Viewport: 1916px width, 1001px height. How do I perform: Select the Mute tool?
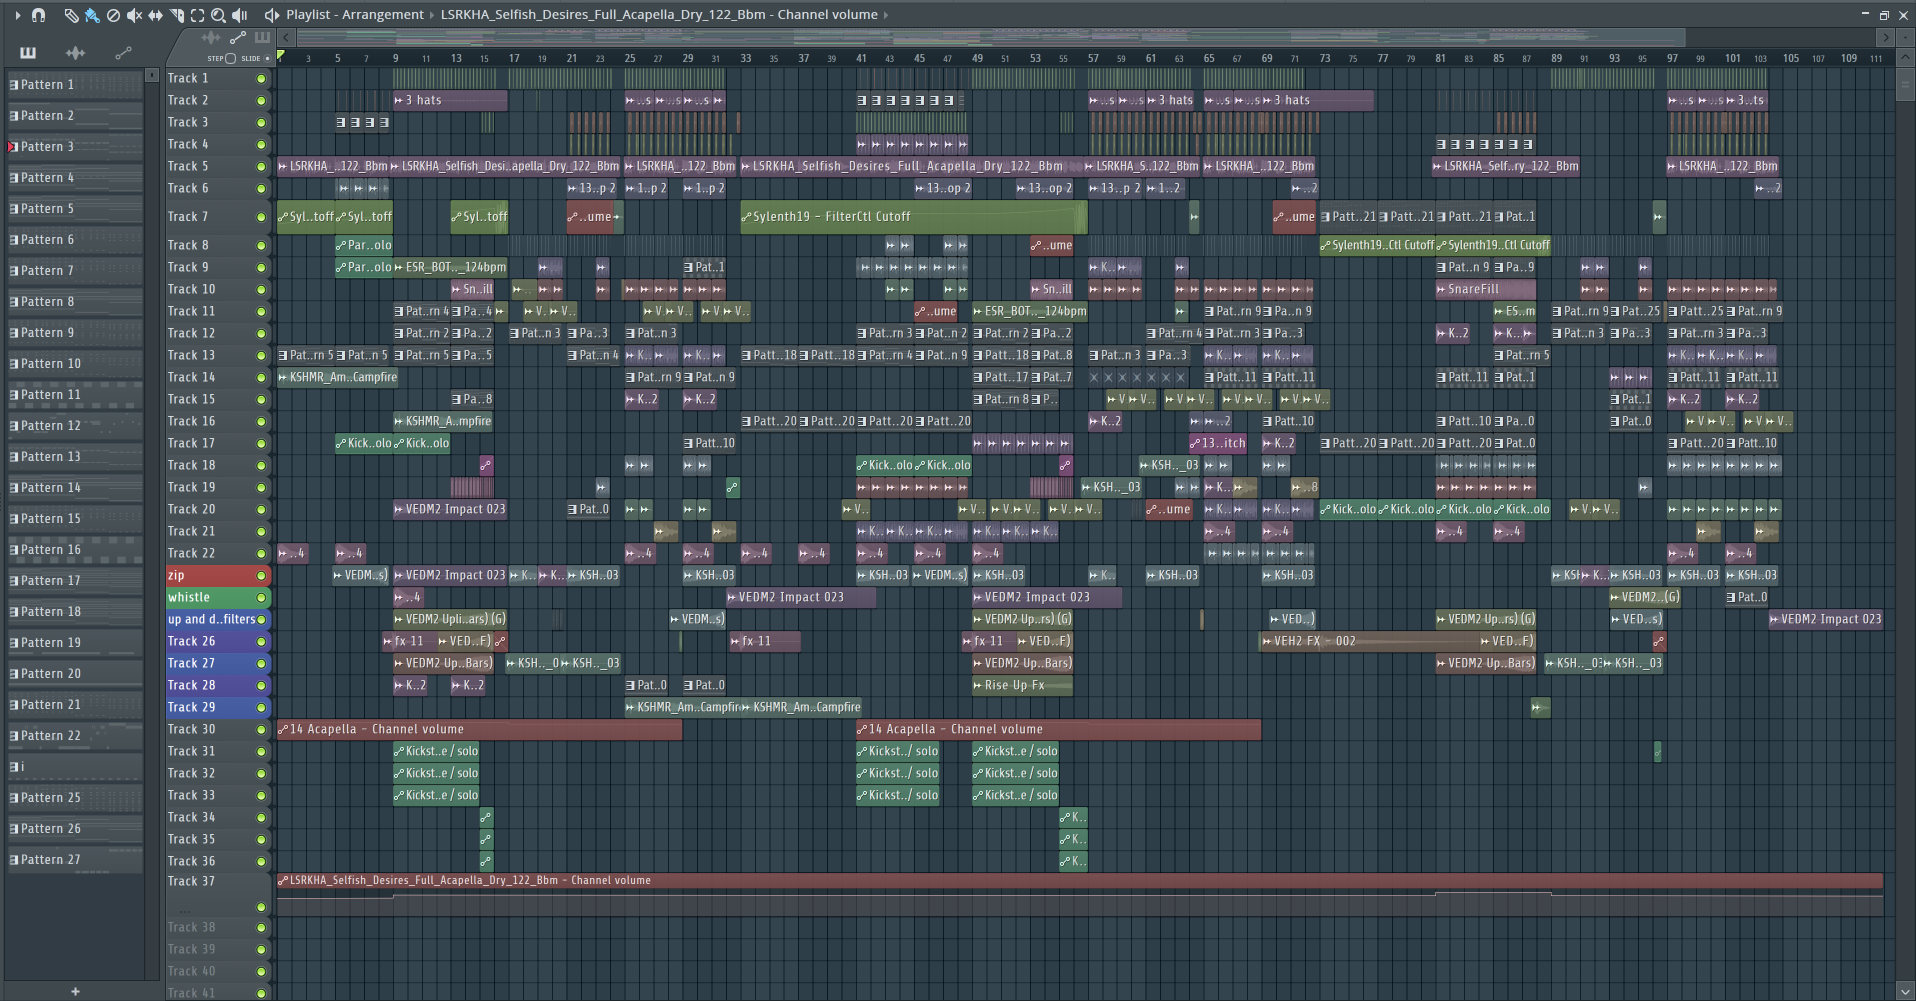click(134, 15)
